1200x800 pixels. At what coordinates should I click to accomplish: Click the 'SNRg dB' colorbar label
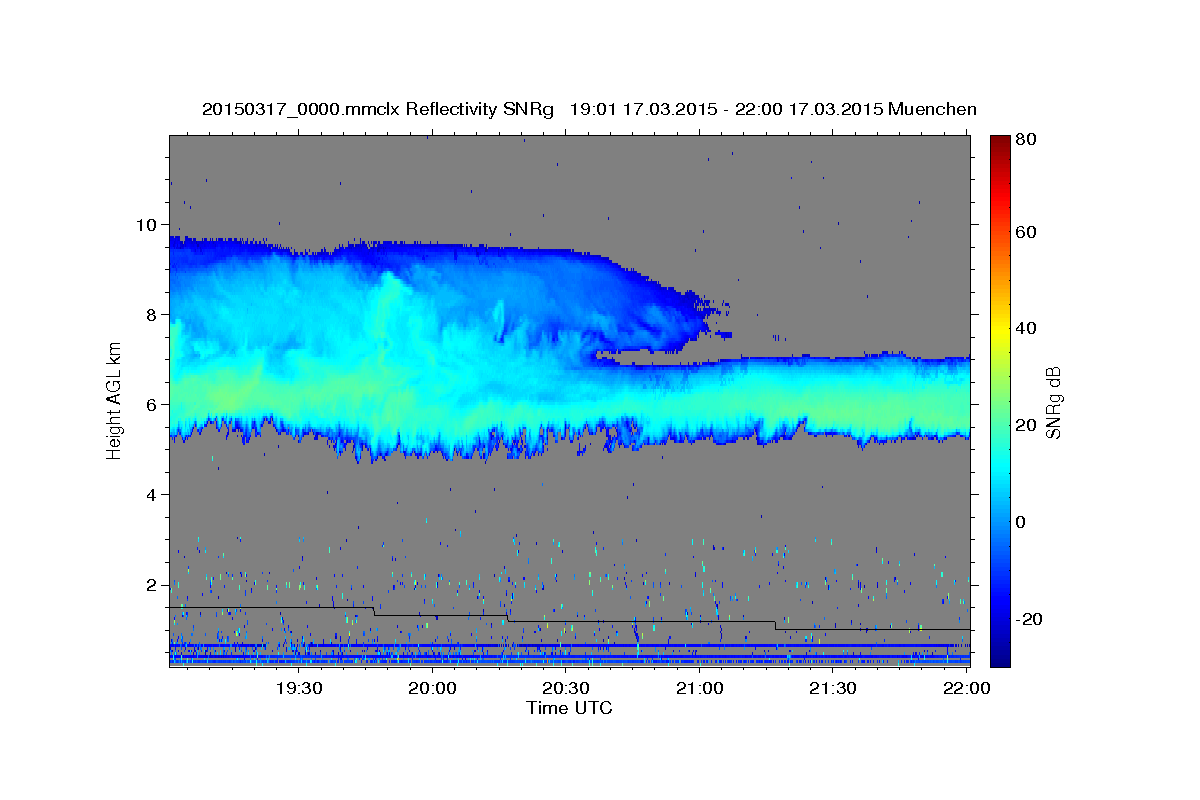(x=1053, y=402)
